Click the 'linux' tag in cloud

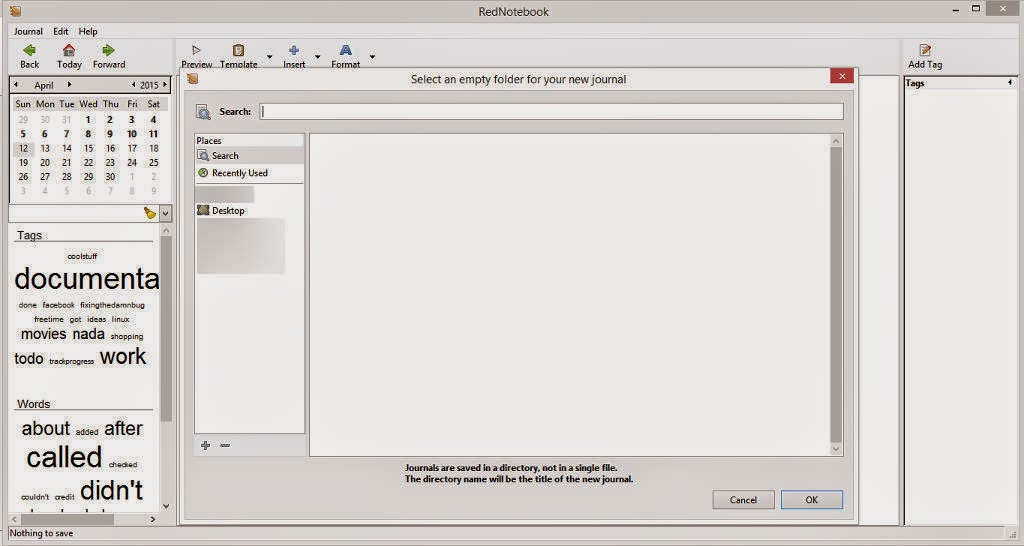tap(120, 319)
